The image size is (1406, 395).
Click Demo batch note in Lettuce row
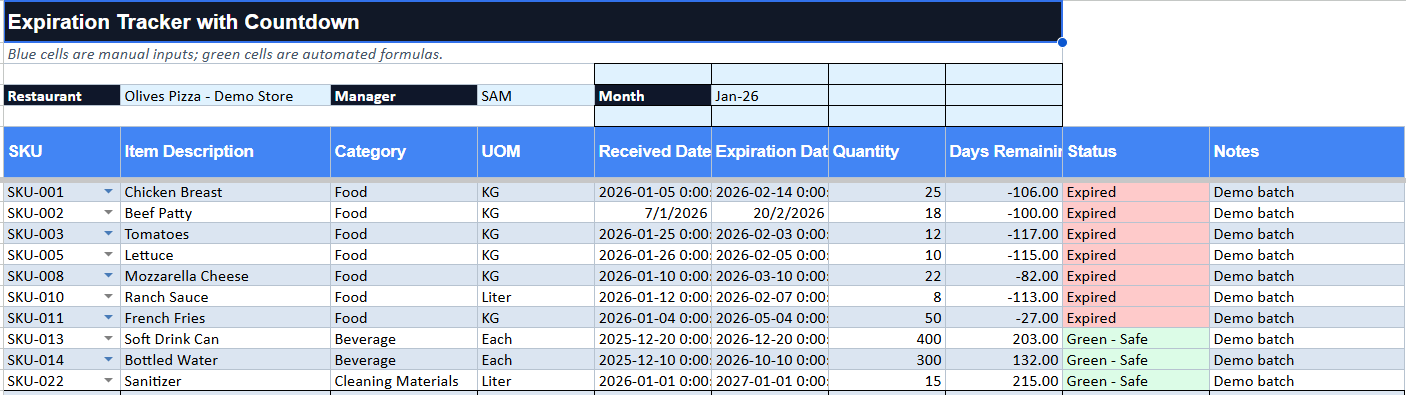pyautogui.click(x=1307, y=255)
